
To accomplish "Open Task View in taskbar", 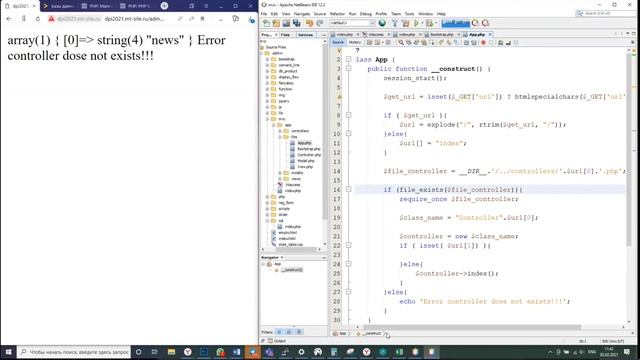I will point(155,352).
